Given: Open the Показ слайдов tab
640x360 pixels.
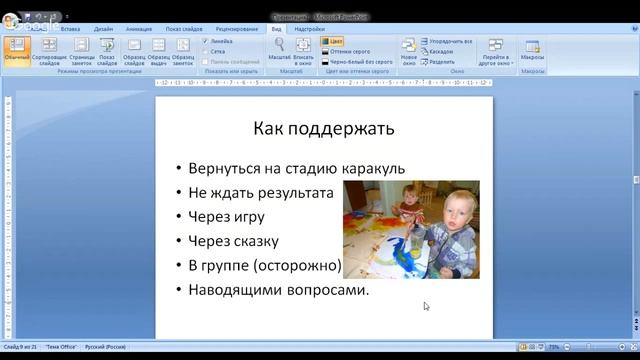Looking at the screenshot, I should point(184,29).
